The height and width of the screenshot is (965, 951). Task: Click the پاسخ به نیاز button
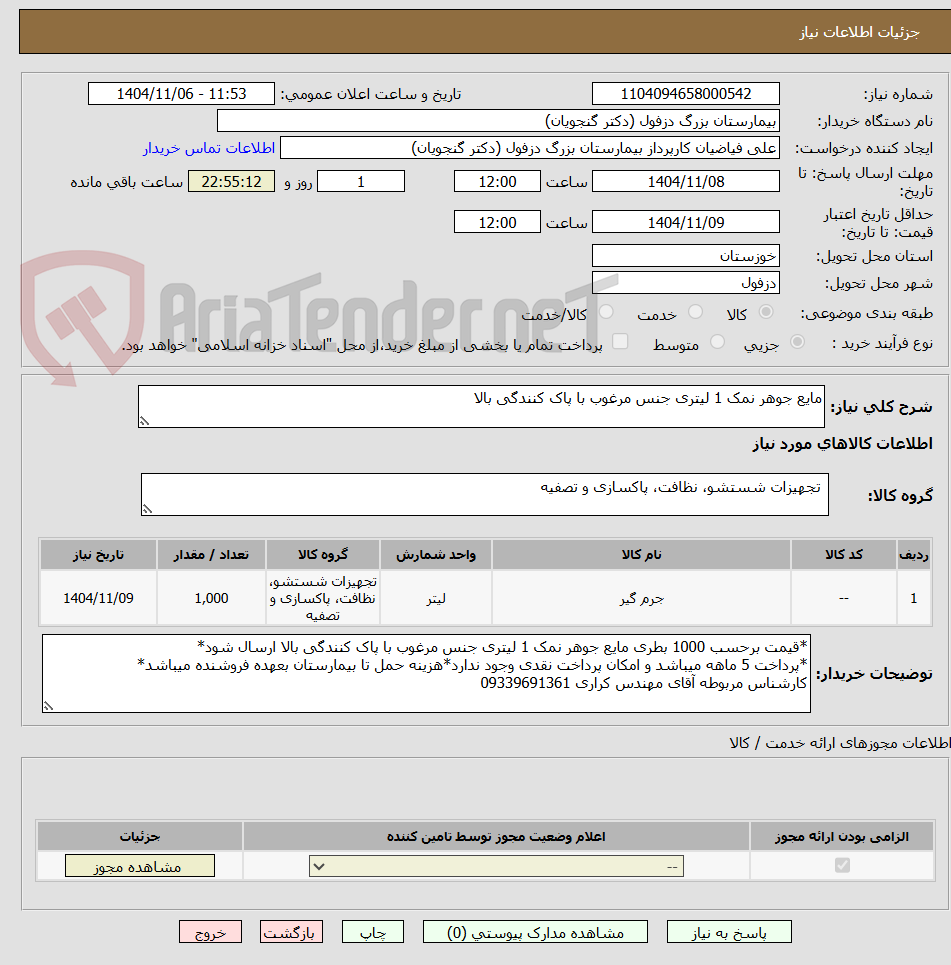(729, 932)
